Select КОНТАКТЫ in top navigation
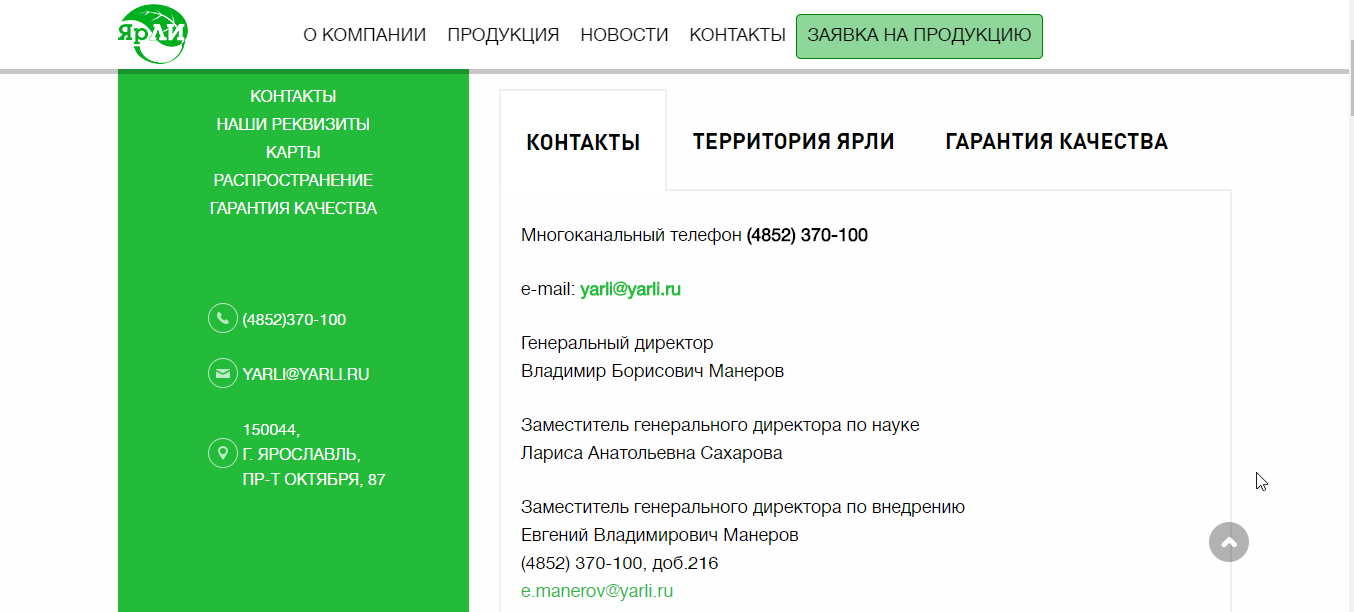Viewport: 1354px width, 612px height. (x=737, y=34)
